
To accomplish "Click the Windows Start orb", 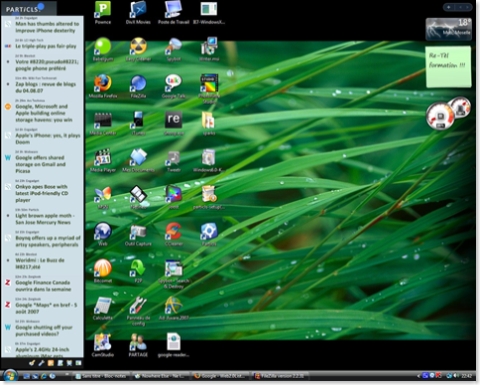I will pos(10,376).
